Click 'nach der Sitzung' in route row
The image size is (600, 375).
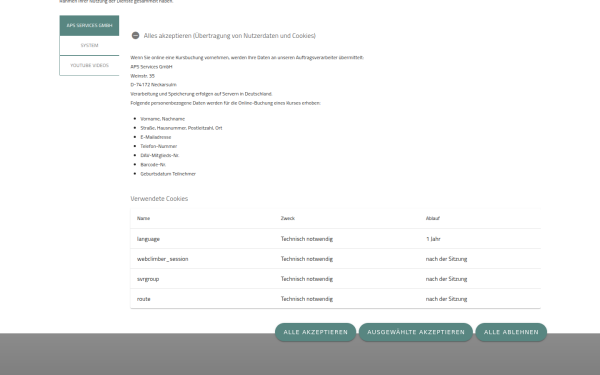coord(447,299)
